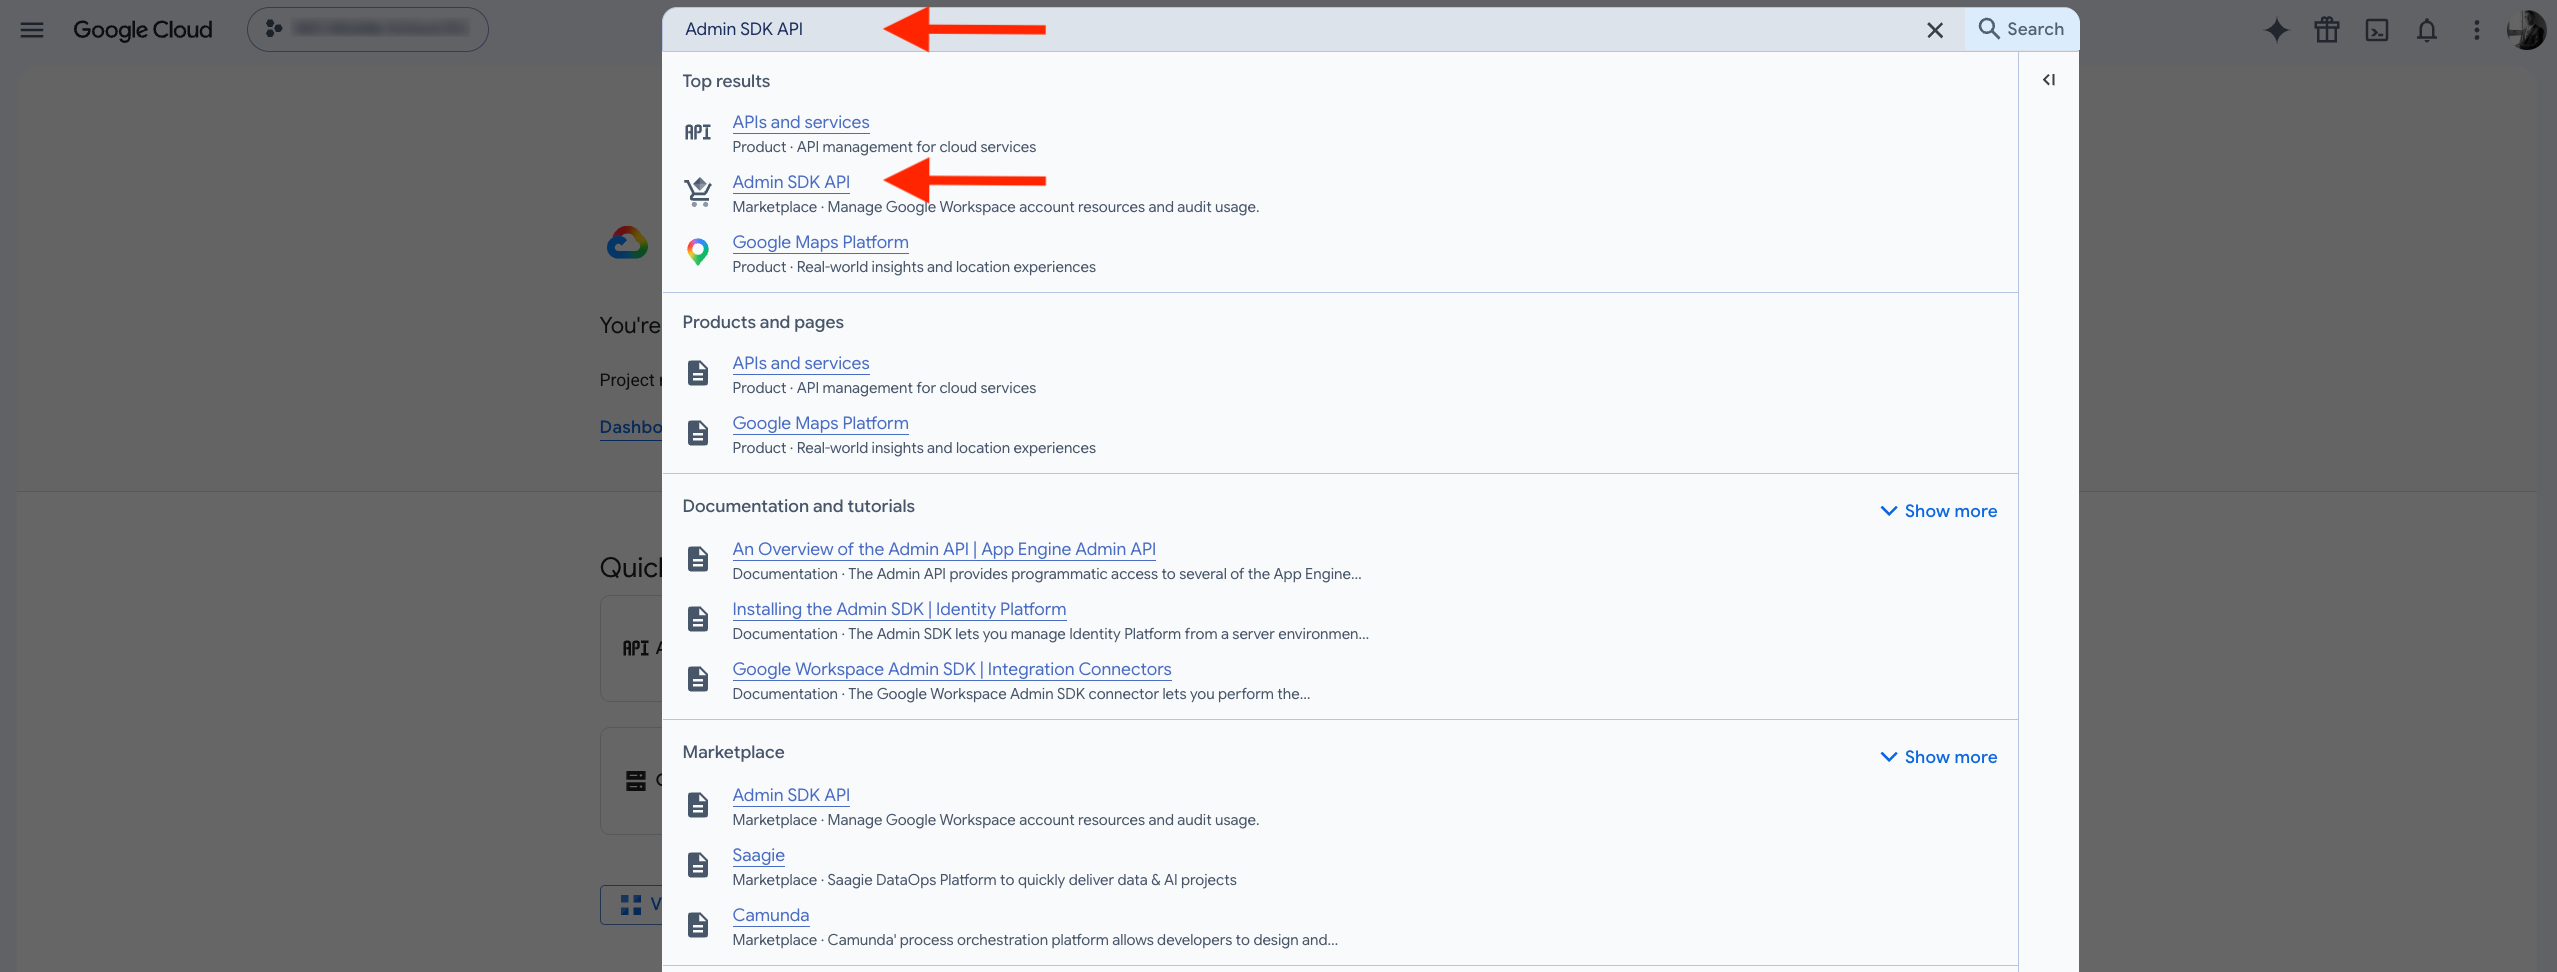2557x972 pixels.
Task: Click the Gemini sparkle icon
Action: [2277, 30]
